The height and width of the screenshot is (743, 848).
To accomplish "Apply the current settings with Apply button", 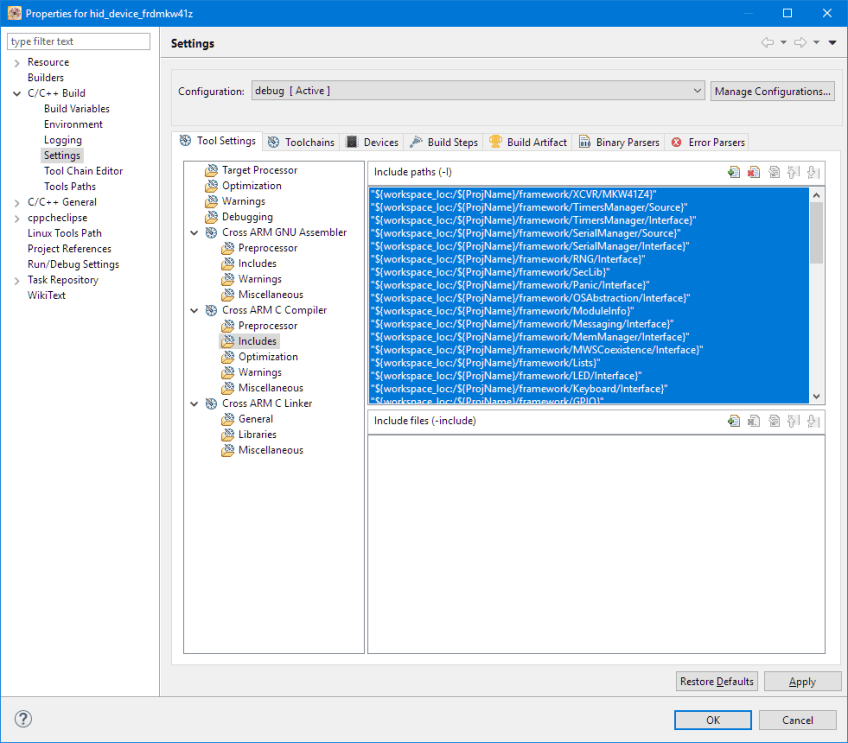I will [802, 681].
